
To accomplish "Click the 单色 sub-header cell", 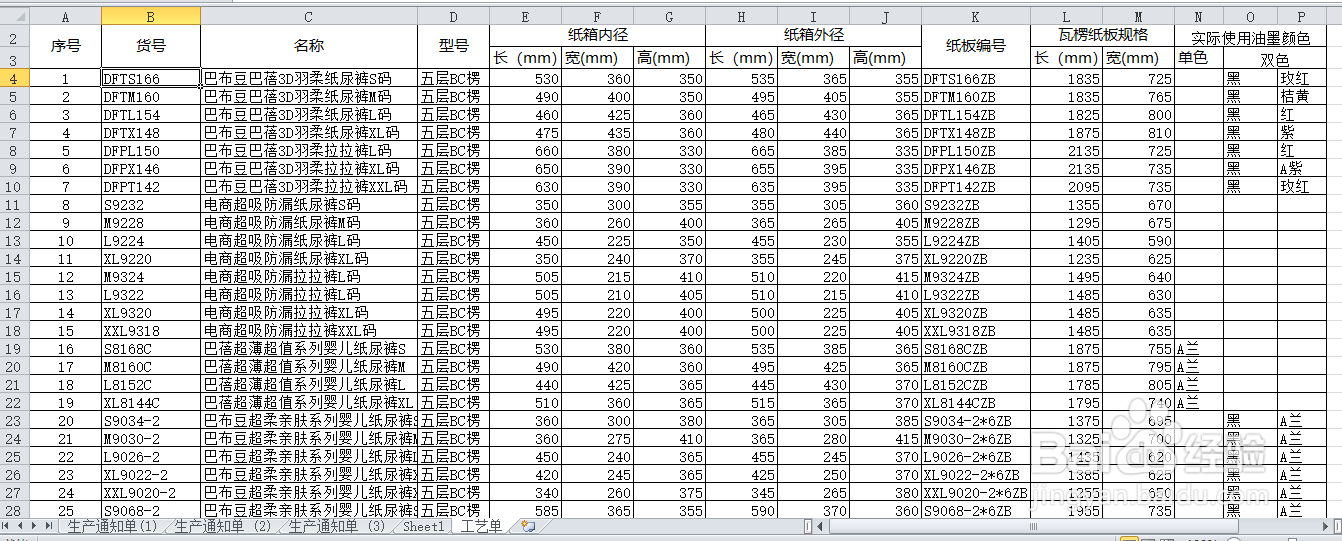I will pyautogui.click(x=1198, y=58).
